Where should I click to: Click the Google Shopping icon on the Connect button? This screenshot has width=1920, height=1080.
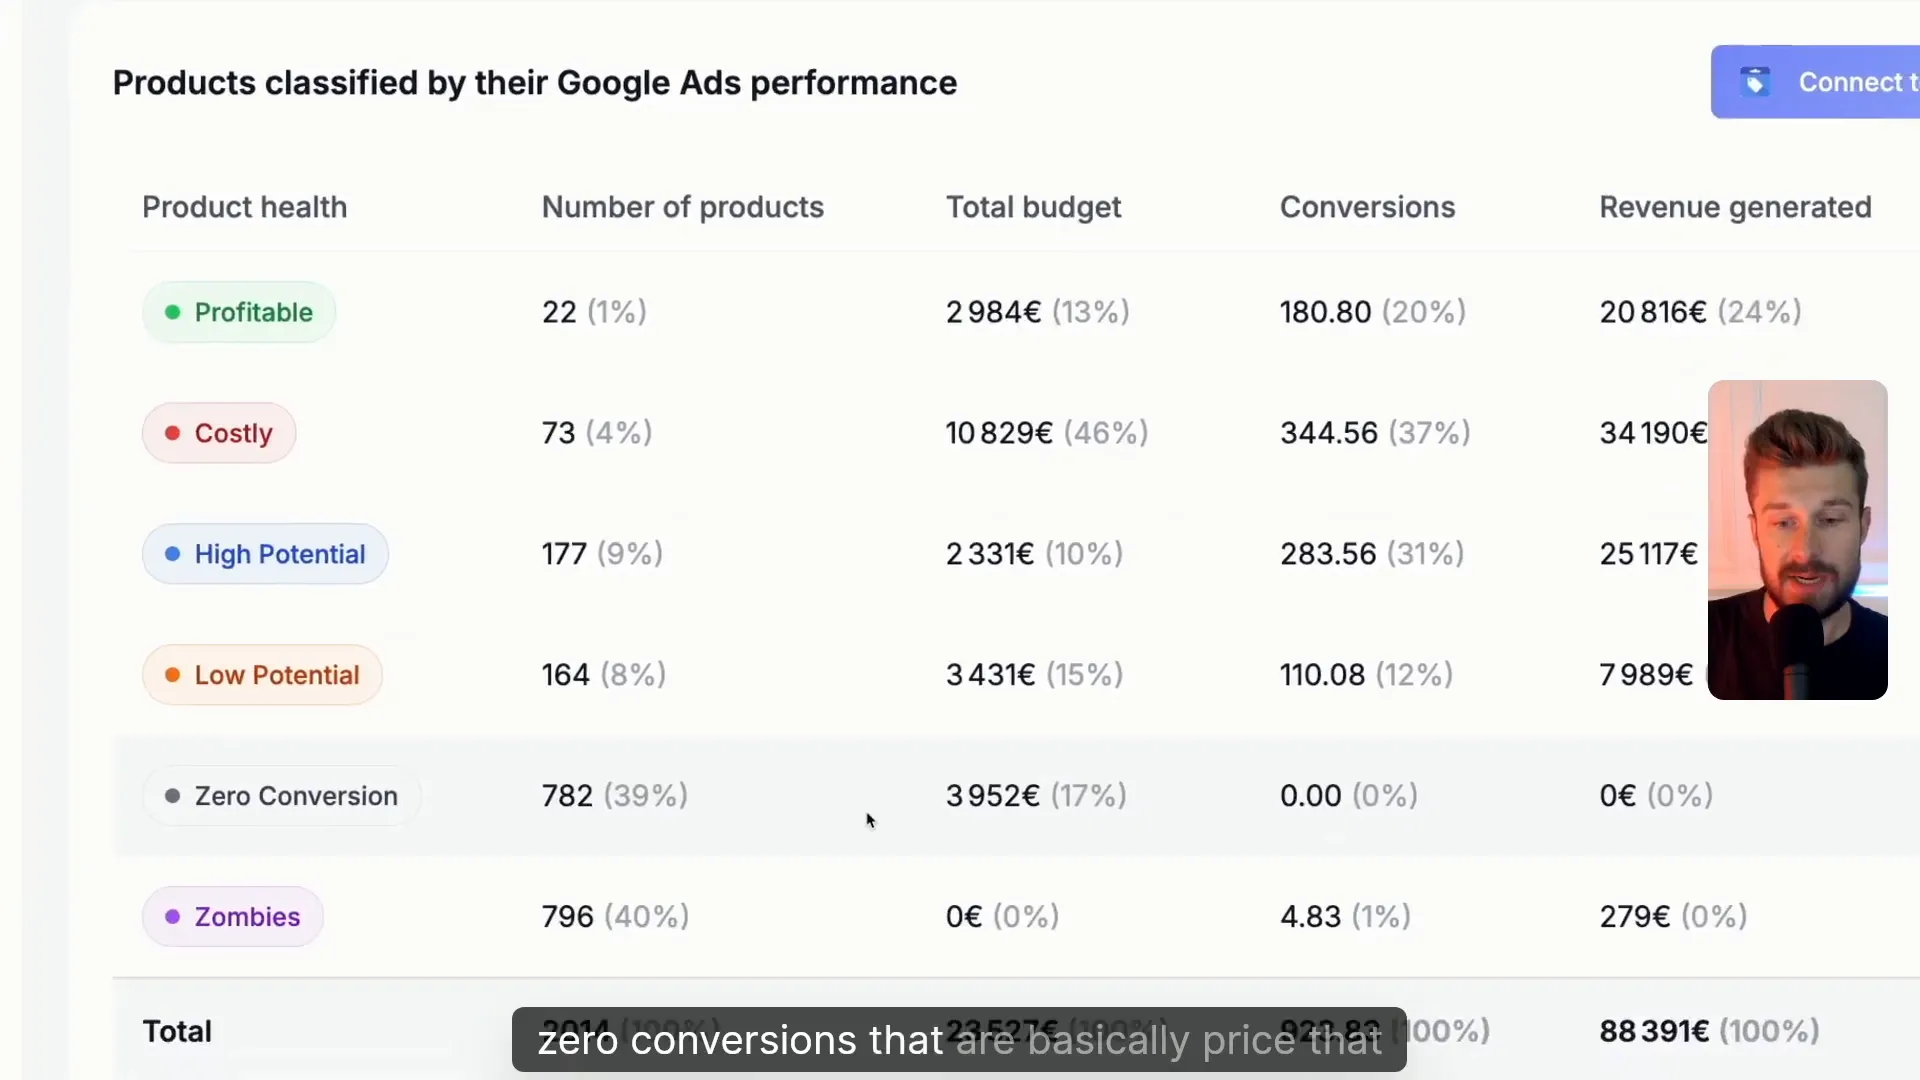1756,82
